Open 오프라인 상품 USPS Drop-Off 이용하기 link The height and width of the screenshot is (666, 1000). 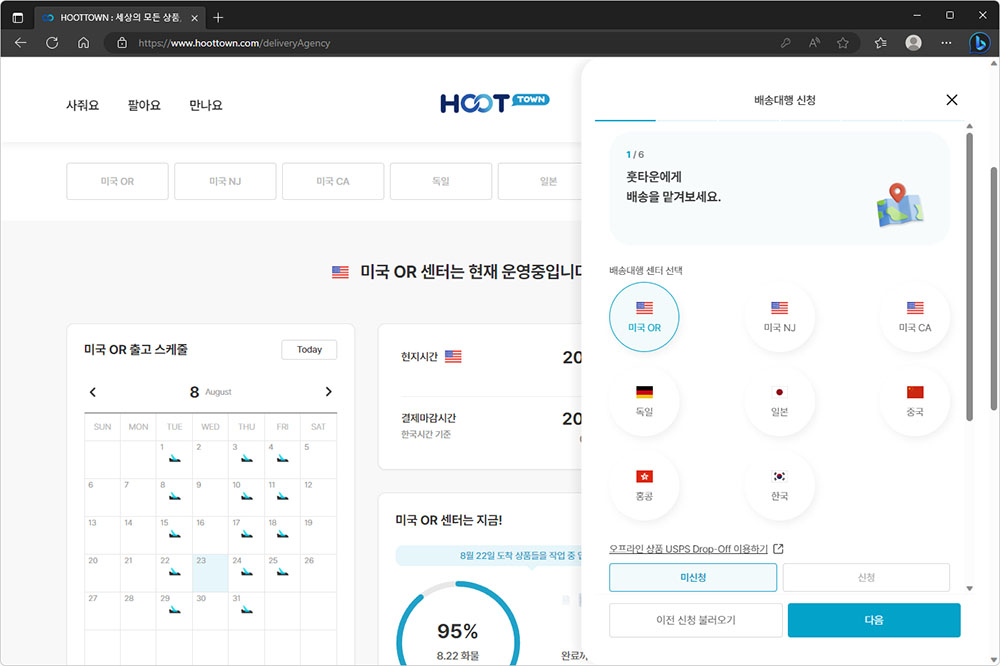688,549
